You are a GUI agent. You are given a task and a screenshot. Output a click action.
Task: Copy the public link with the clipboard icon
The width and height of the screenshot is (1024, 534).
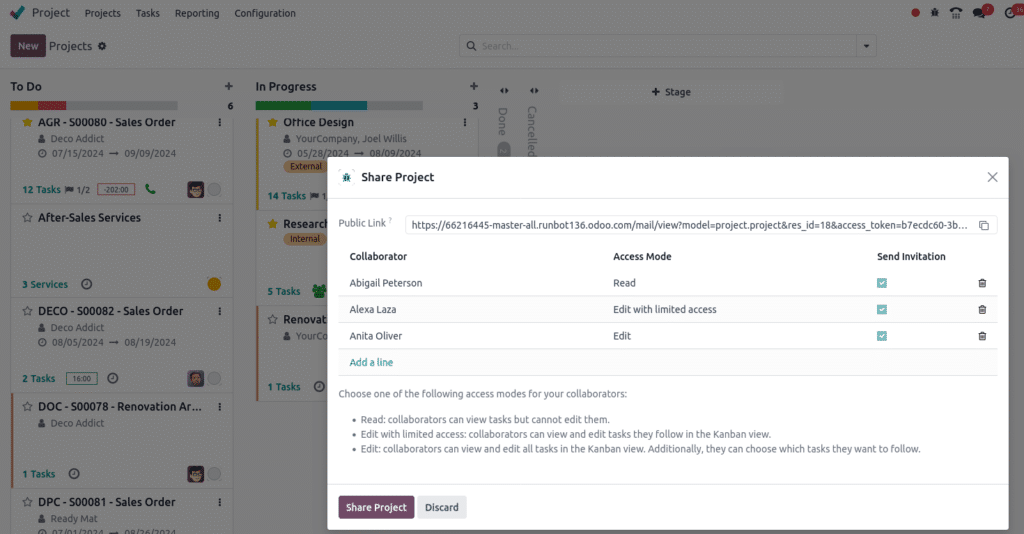(x=984, y=225)
